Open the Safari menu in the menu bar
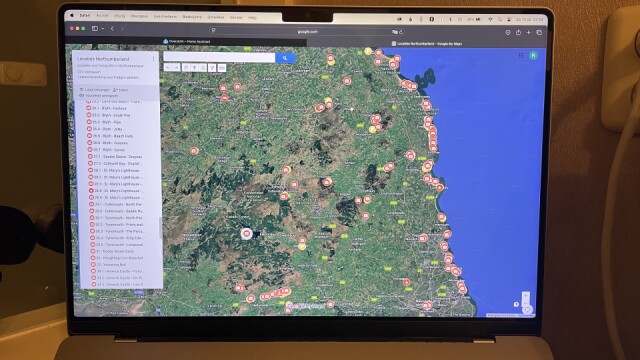The width and height of the screenshot is (640, 360). (x=84, y=16)
